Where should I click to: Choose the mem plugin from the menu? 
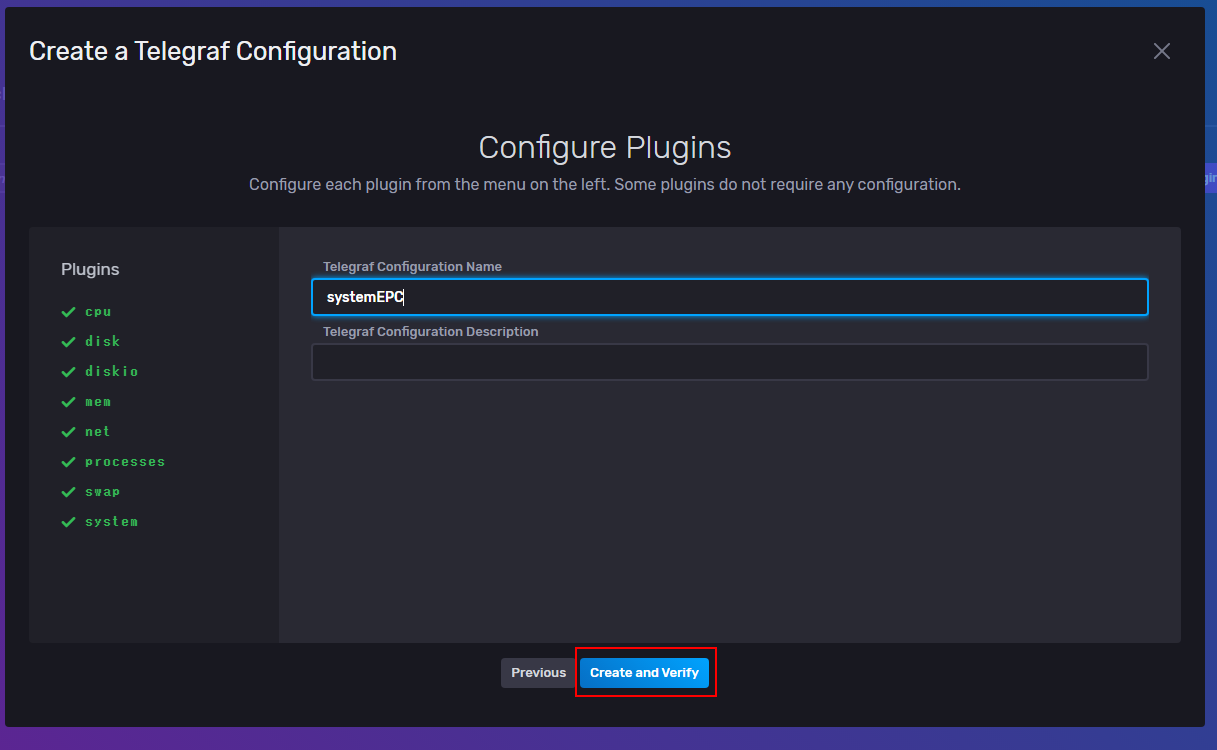click(x=98, y=402)
